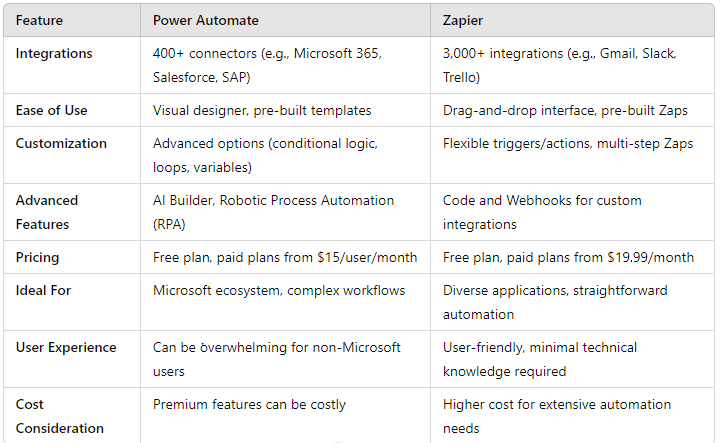Viewport: 720px width, 443px height.
Task: Select the Pricing row label
Action: 37,257
